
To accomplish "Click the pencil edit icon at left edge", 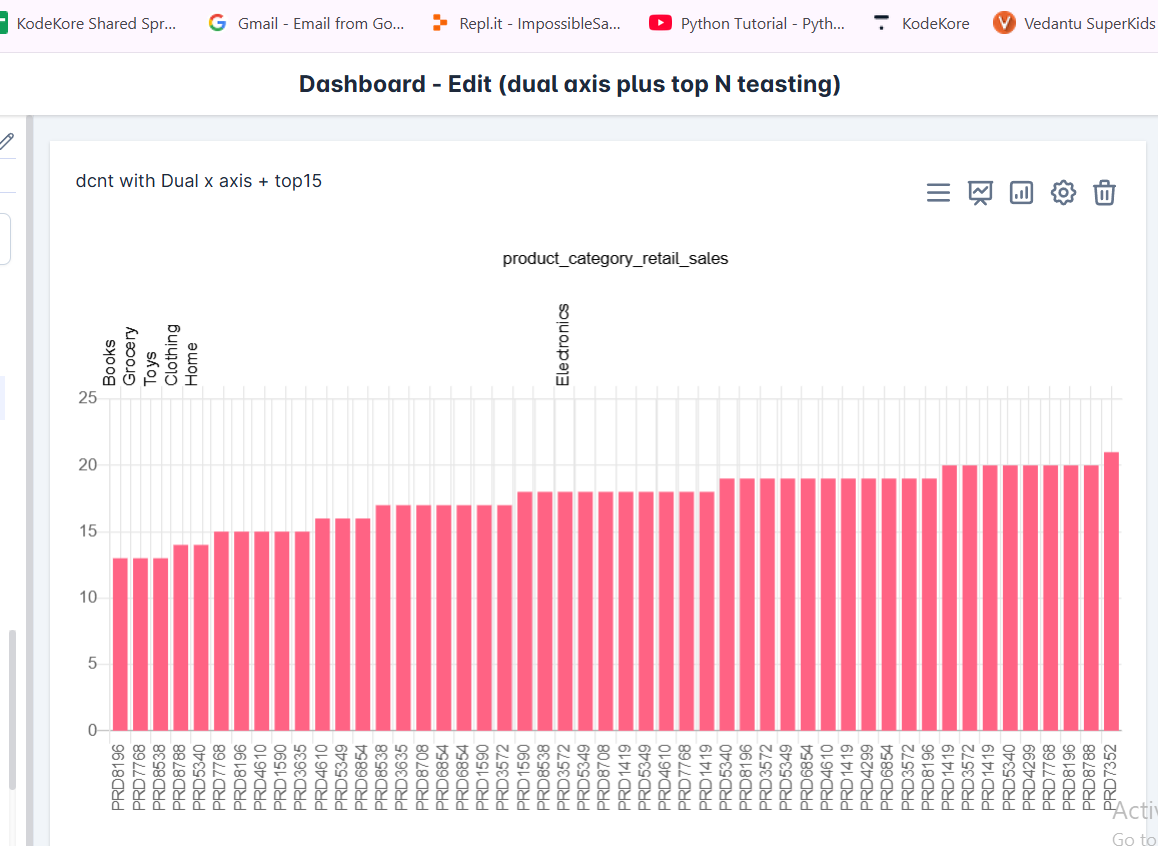I will pyautogui.click(x=7, y=142).
